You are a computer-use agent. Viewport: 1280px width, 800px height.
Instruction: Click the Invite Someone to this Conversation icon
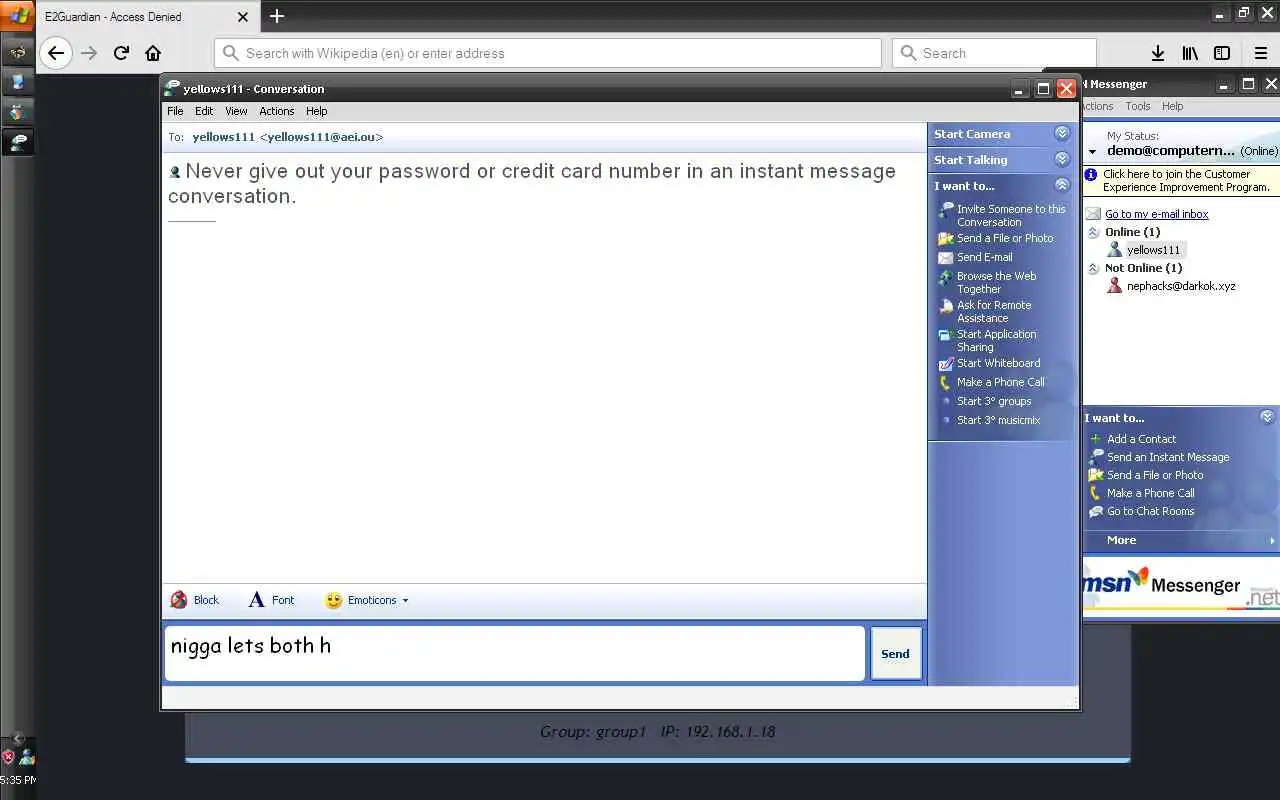(x=945, y=210)
